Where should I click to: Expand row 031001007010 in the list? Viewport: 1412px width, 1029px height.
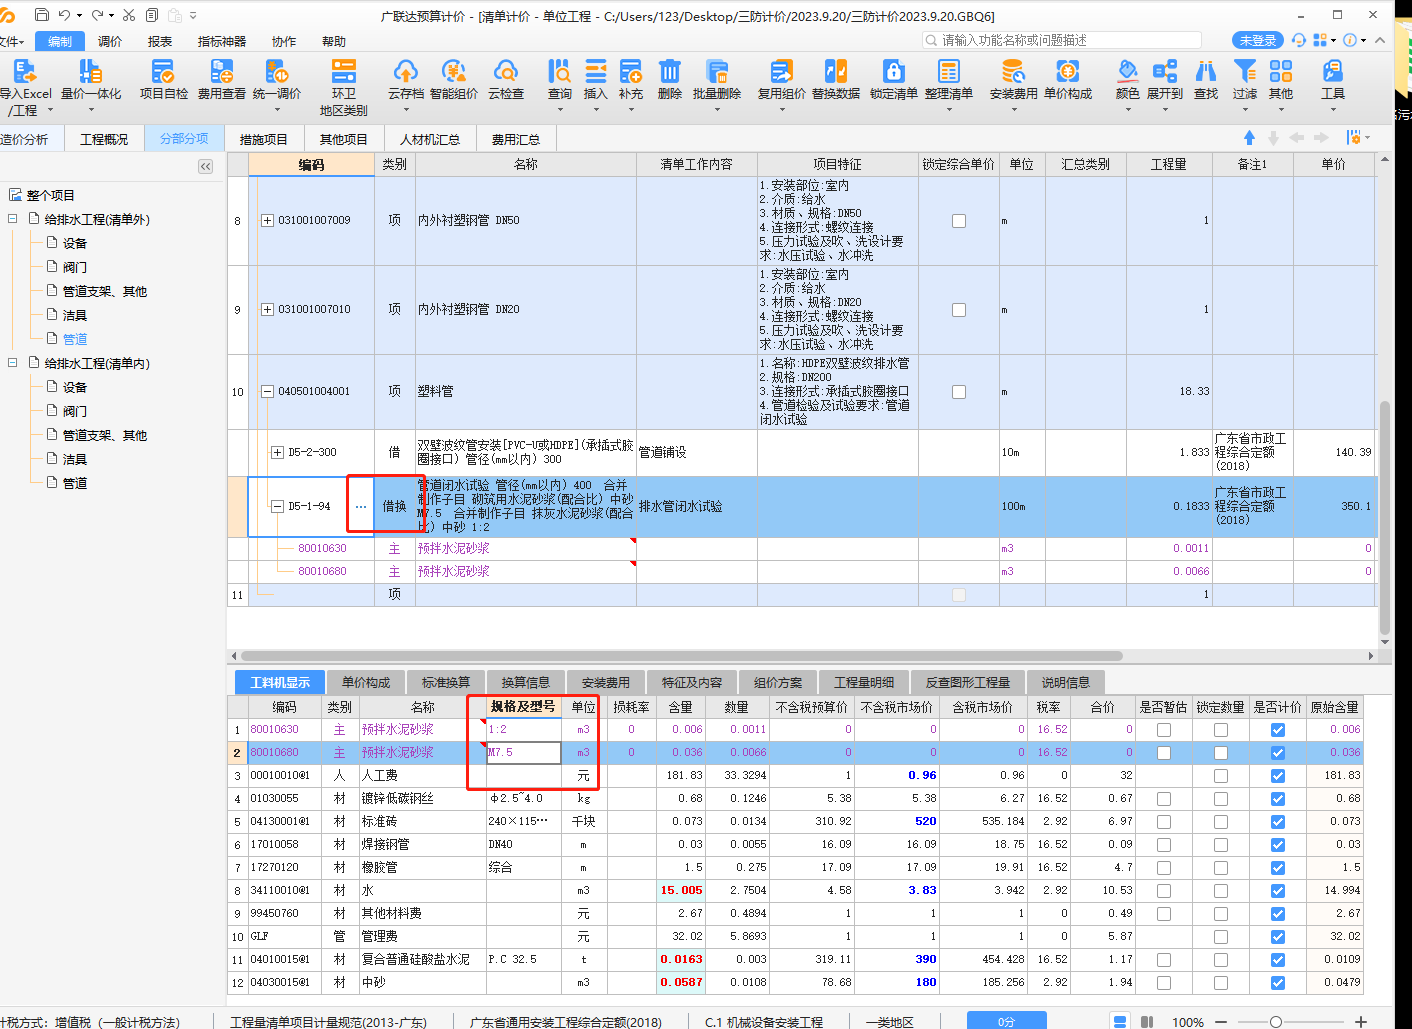(x=267, y=310)
